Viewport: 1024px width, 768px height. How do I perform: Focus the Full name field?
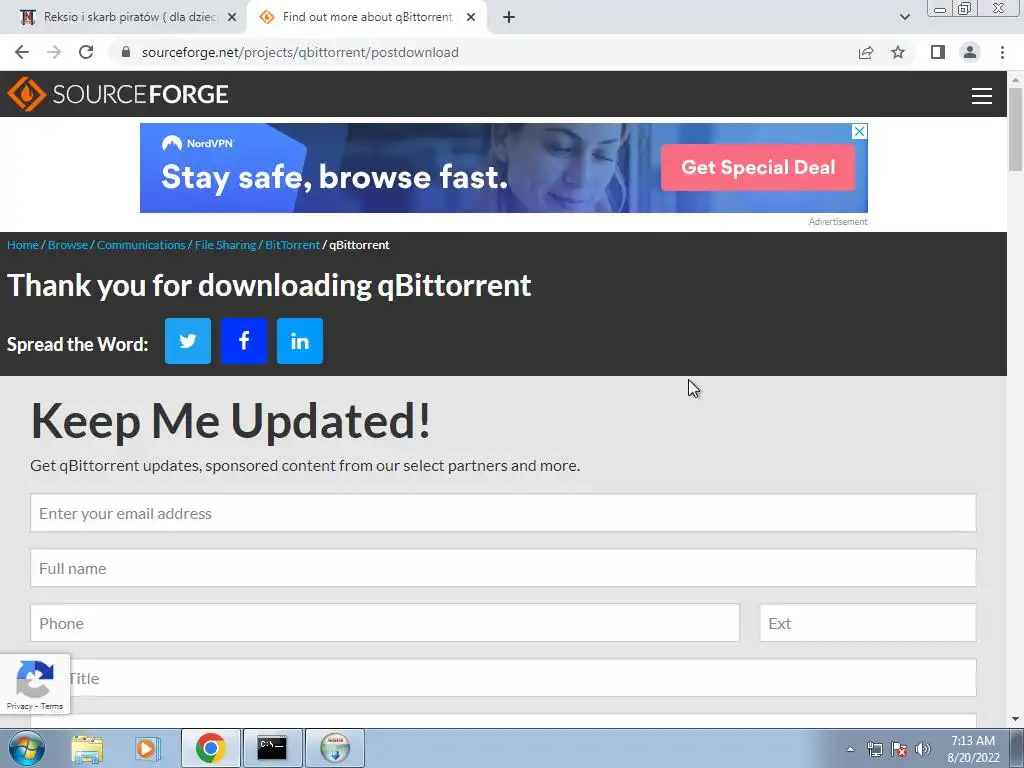pyautogui.click(x=503, y=568)
